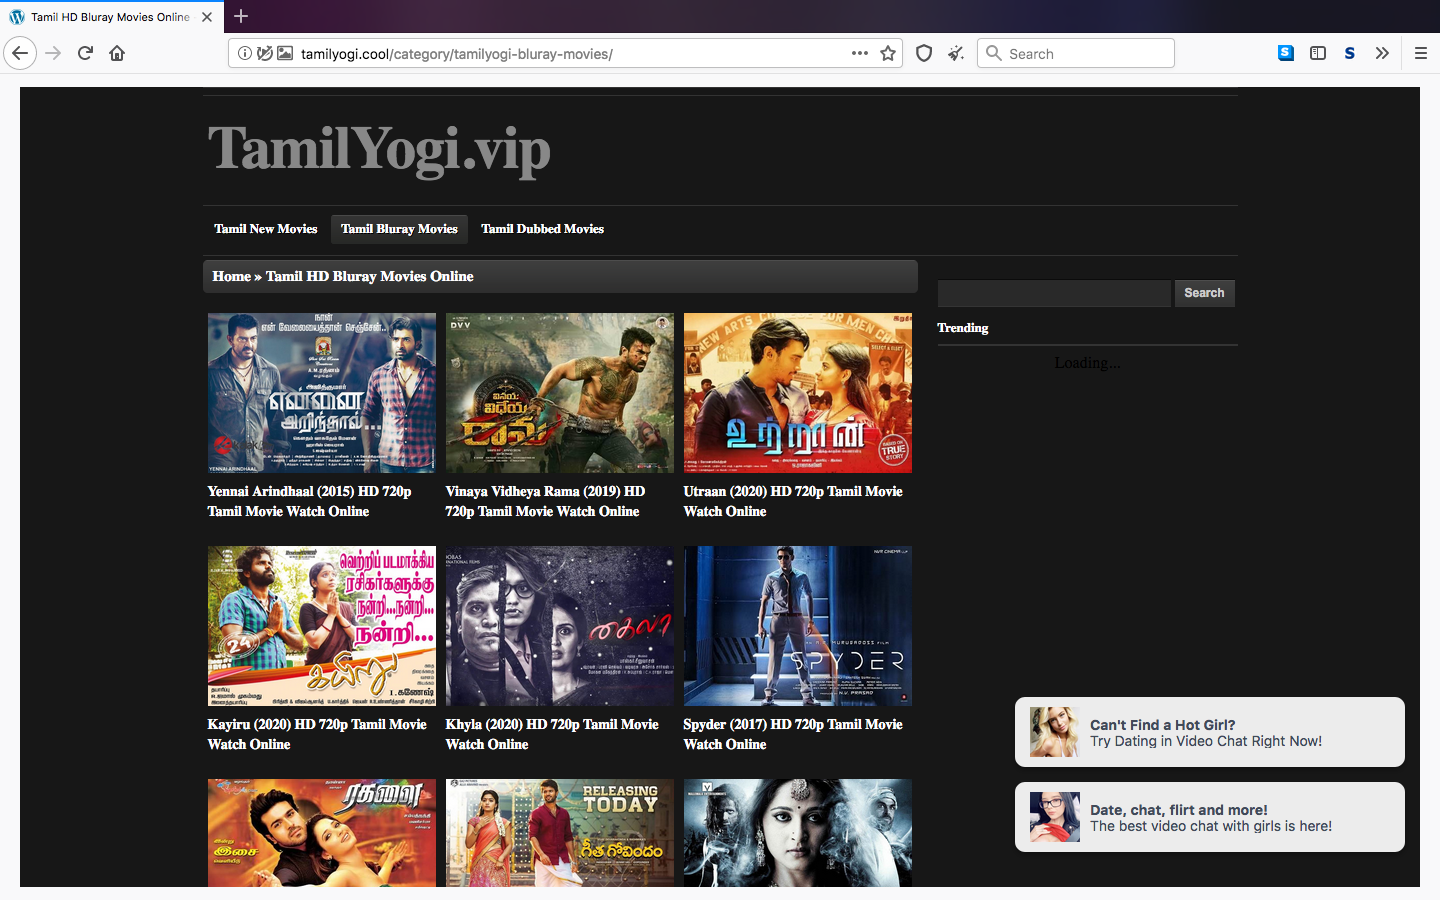Focus the browser Search box
This screenshot has height=900, width=1440.
click(x=1076, y=53)
